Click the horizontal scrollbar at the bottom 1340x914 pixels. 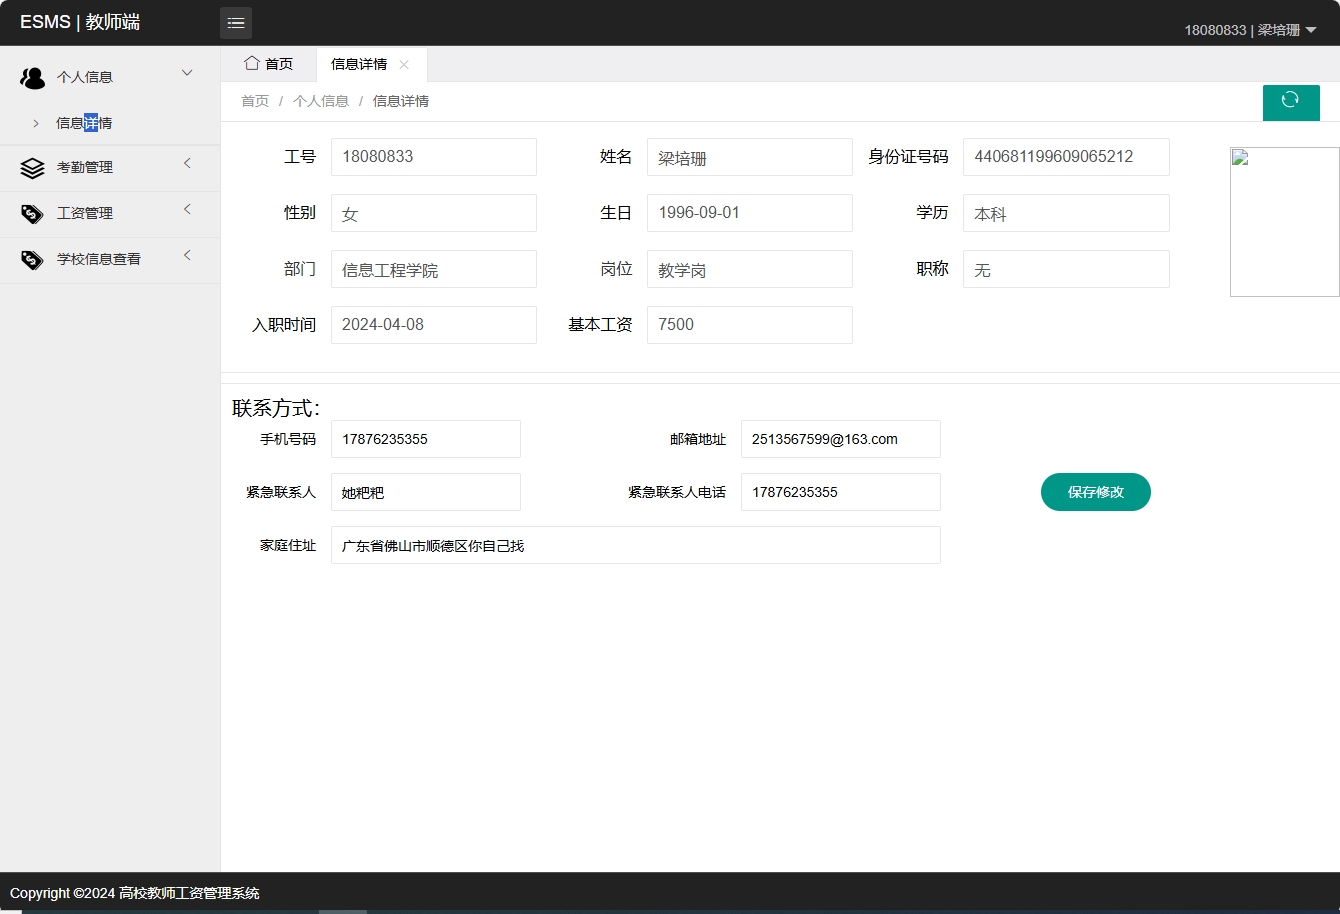343,911
